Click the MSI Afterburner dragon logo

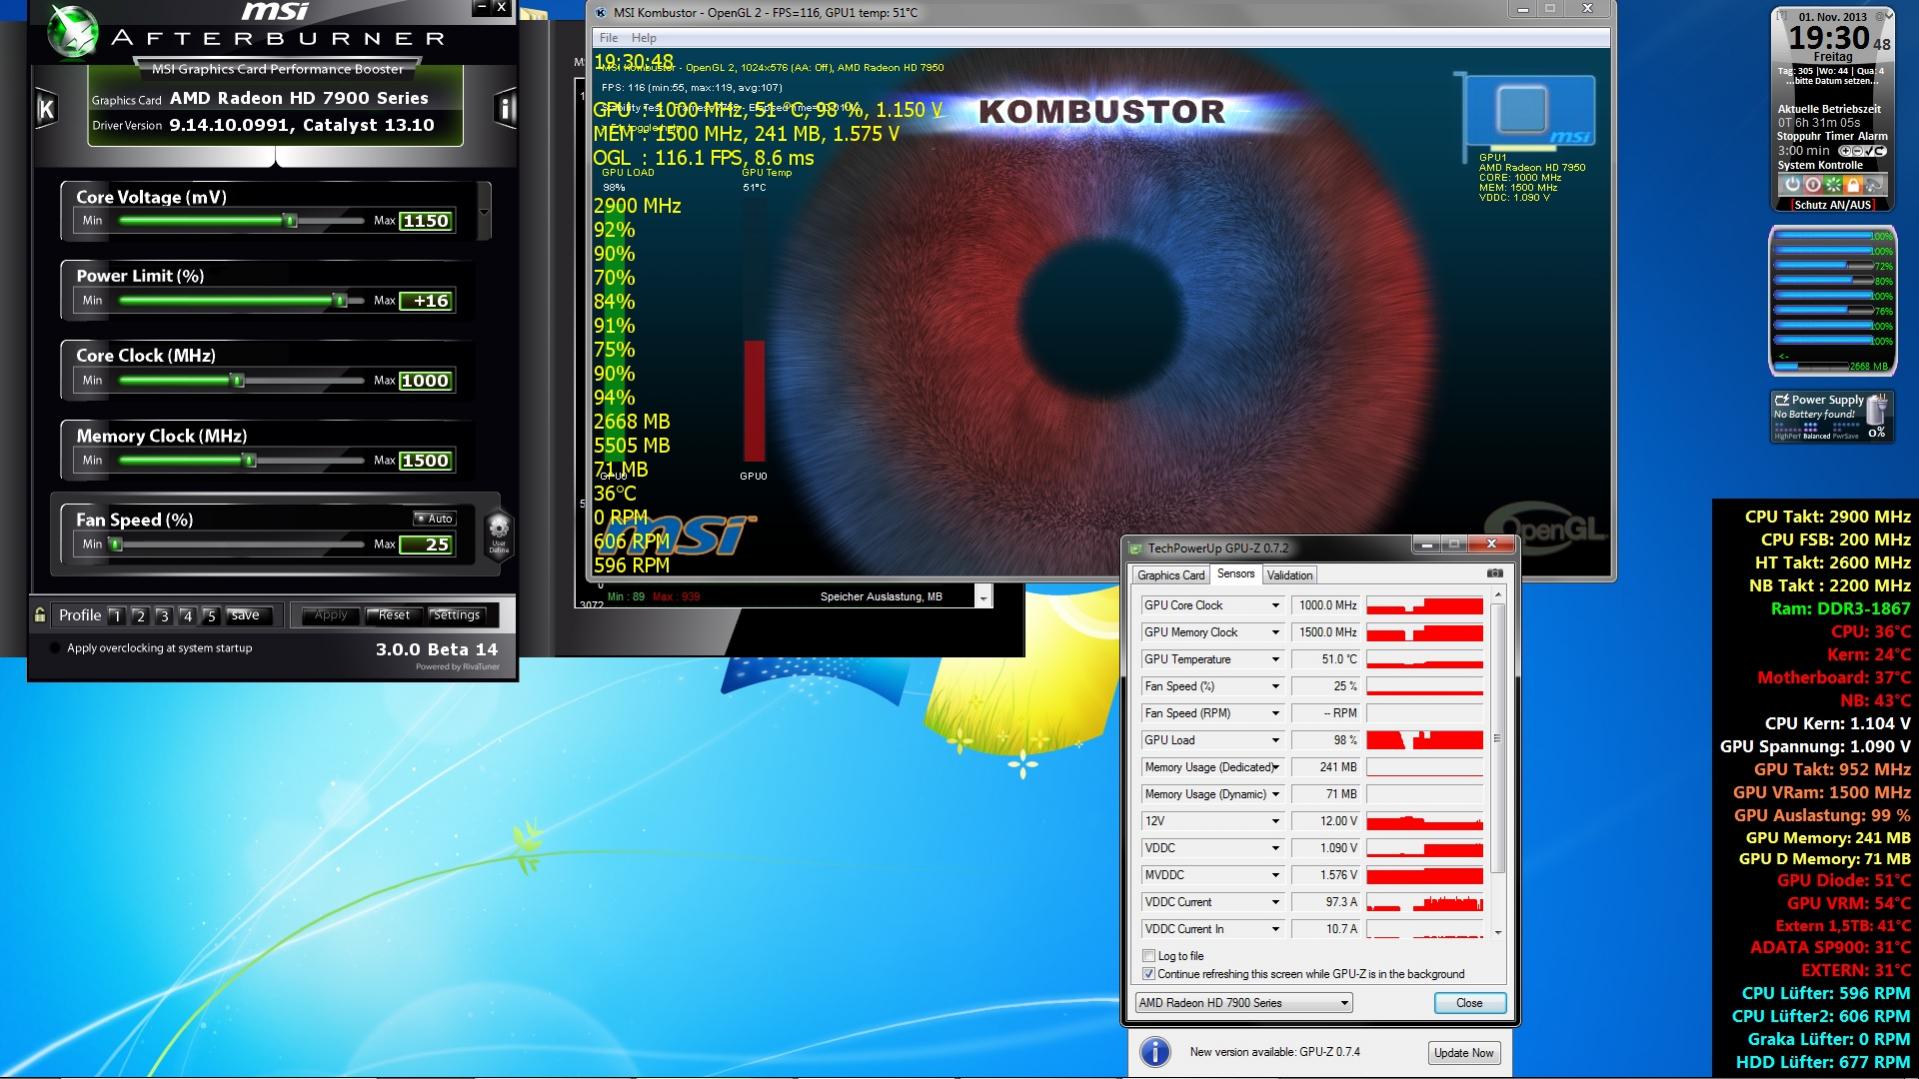click(73, 30)
